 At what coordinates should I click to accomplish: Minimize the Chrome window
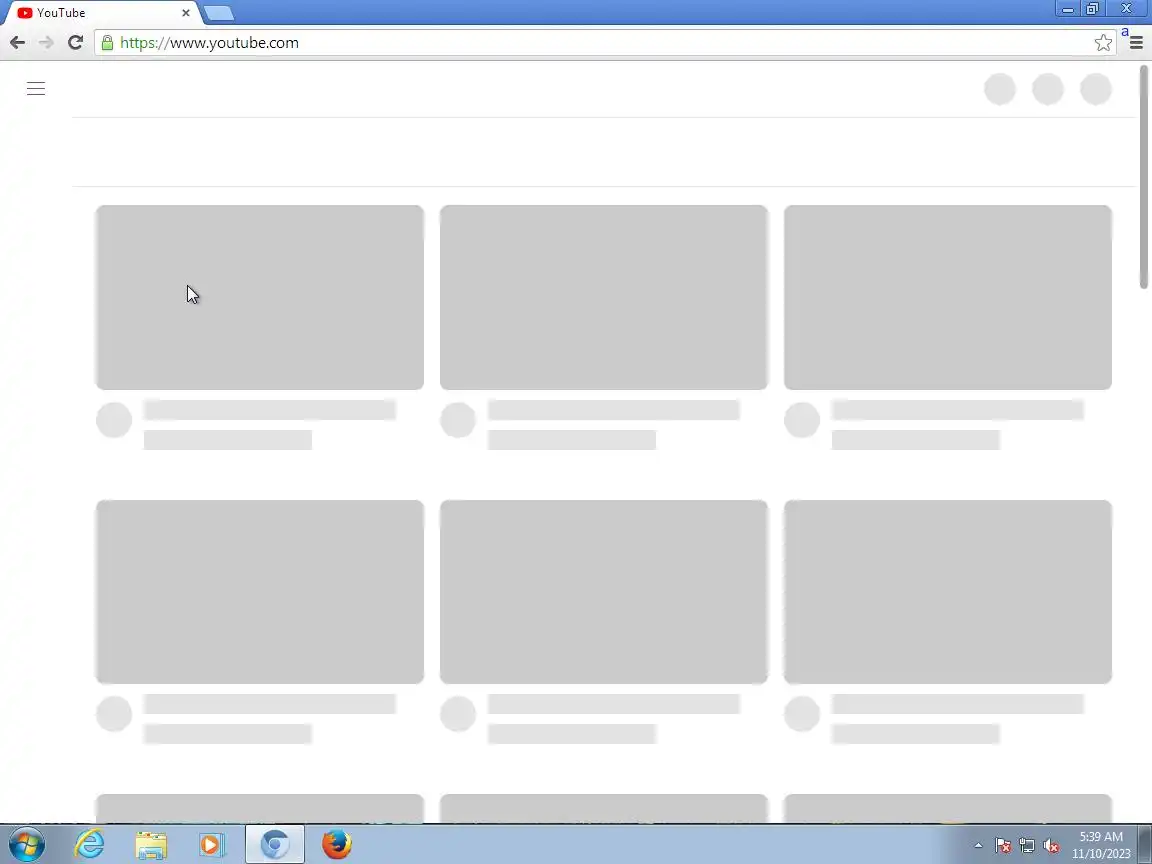[x=1068, y=9]
